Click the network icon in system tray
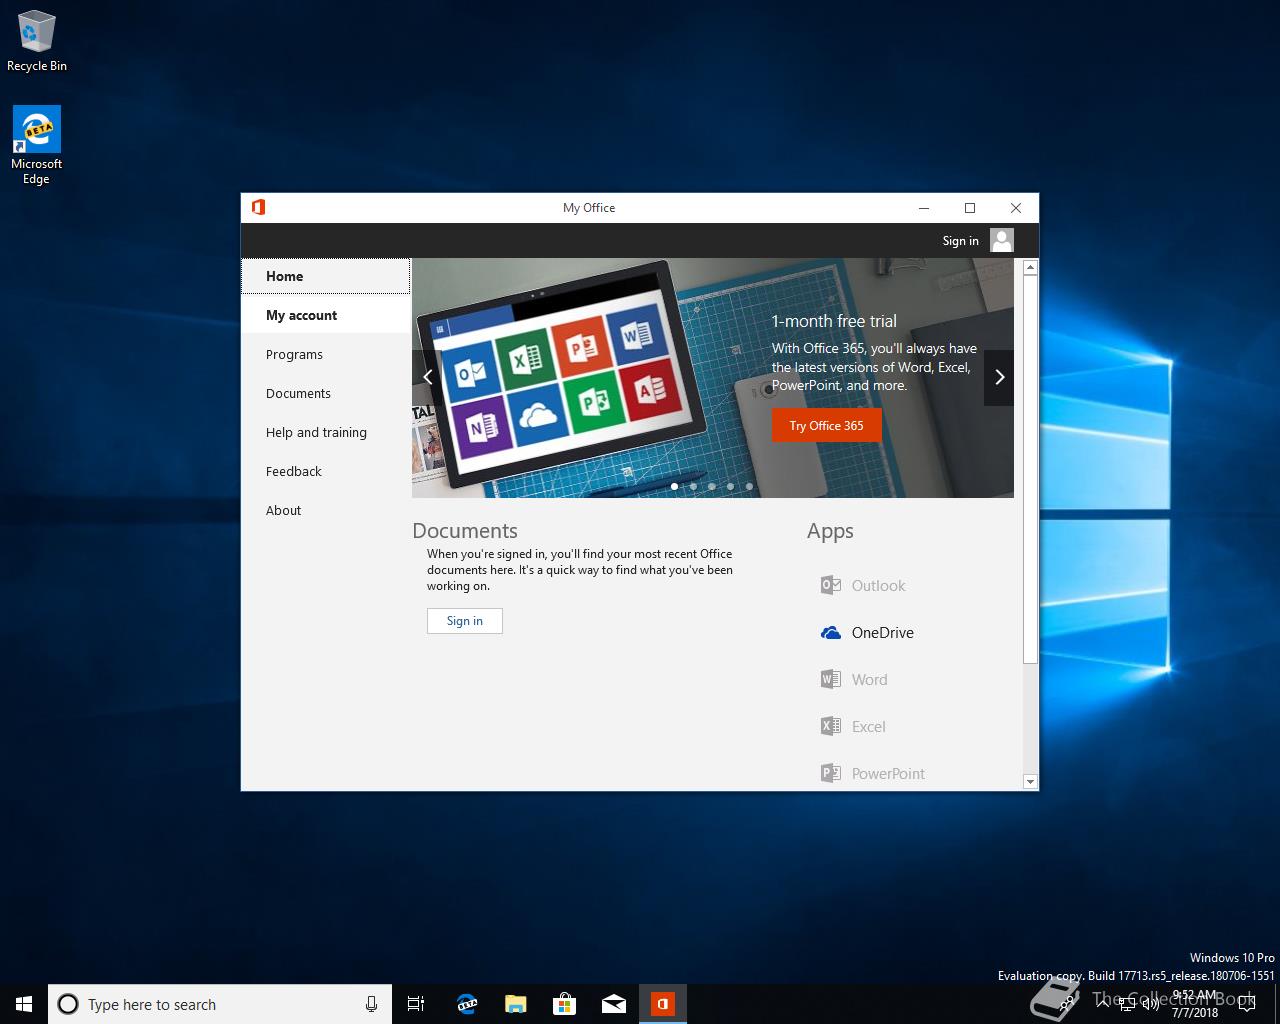Image resolution: width=1280 pixels, height=1024 pixels. click(x=1126, y=1004)
